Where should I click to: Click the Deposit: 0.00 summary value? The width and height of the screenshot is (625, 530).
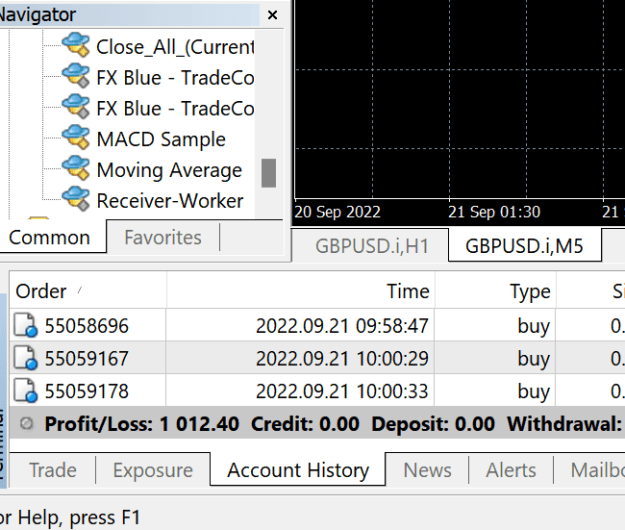tap(433, 424)
